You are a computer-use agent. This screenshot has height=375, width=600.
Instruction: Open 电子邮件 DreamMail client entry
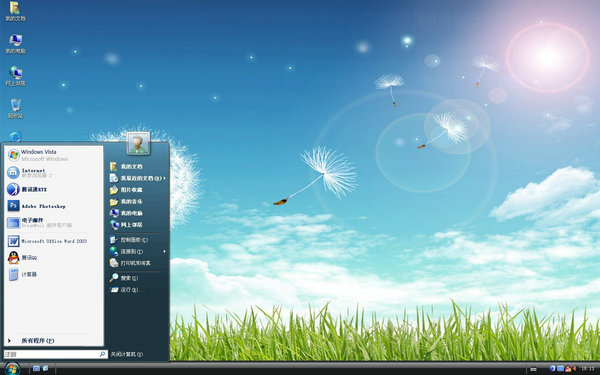click(54, 223)
